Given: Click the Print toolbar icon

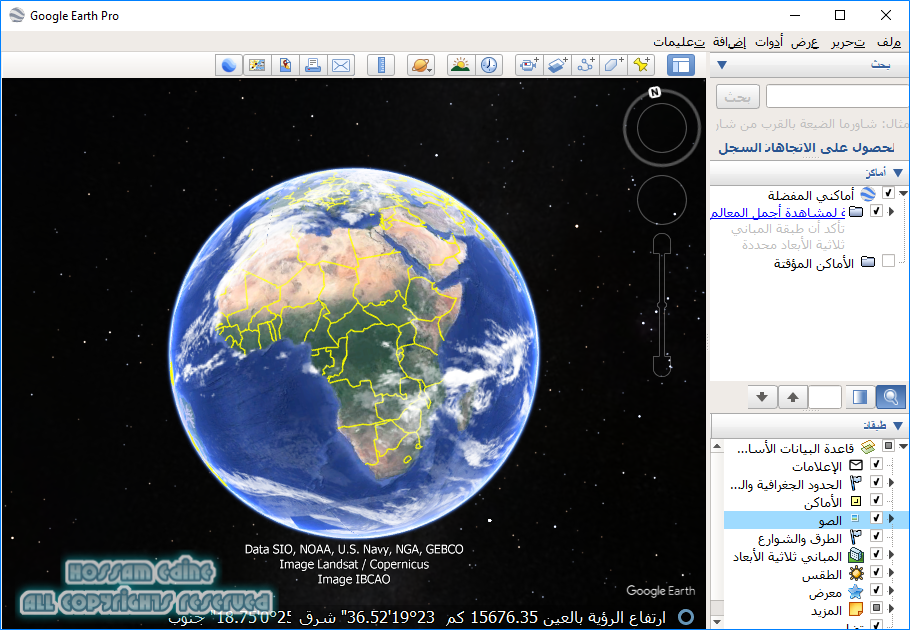Looking at the screenshot, I should coord(313,65).
